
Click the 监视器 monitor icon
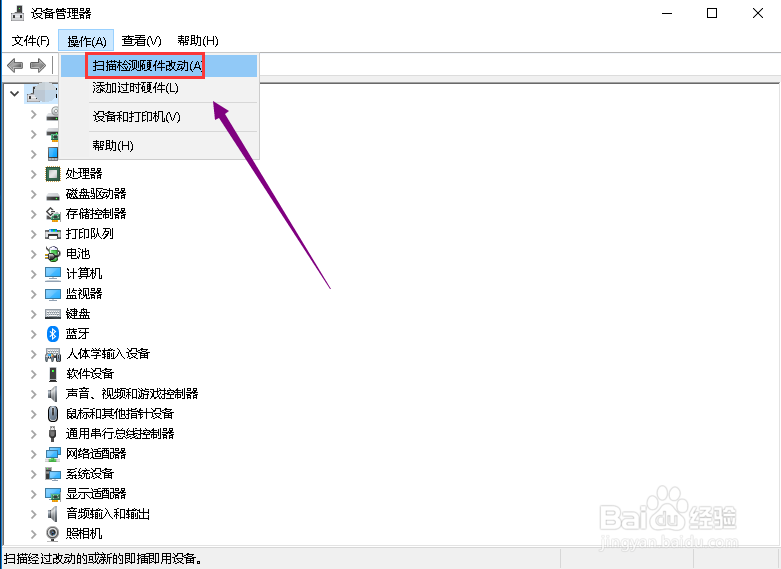coord(53,294)
